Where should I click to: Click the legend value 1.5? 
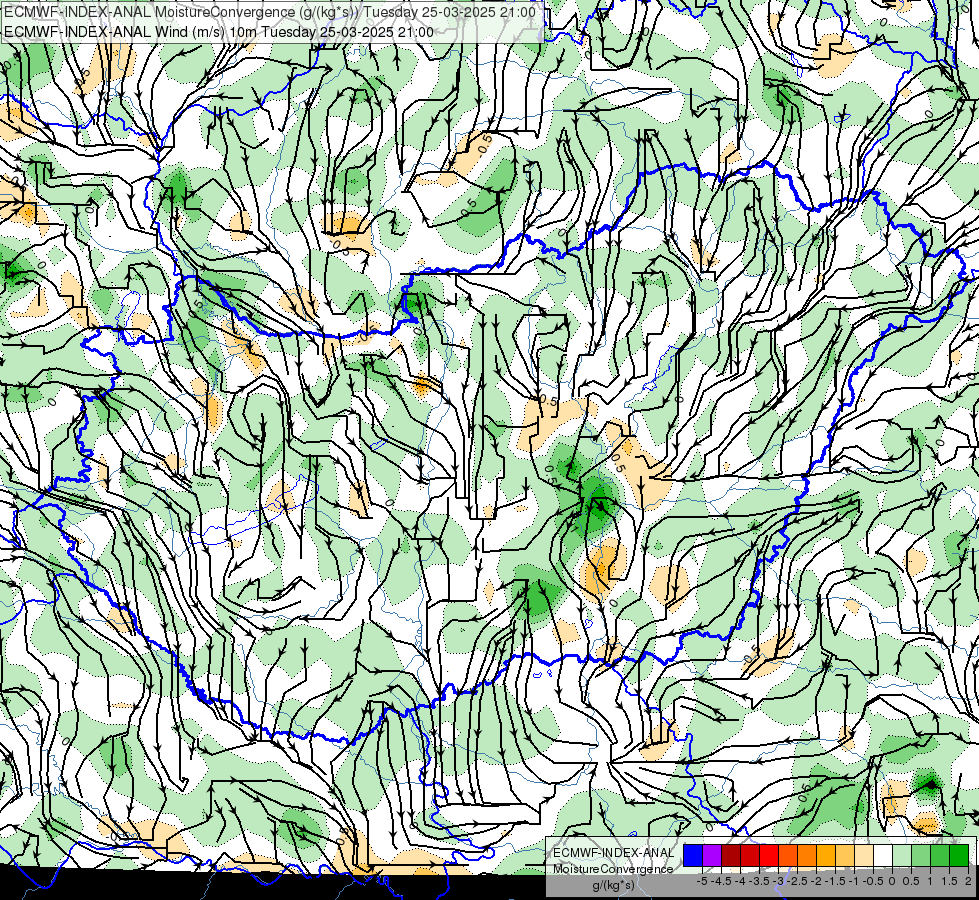949,881
